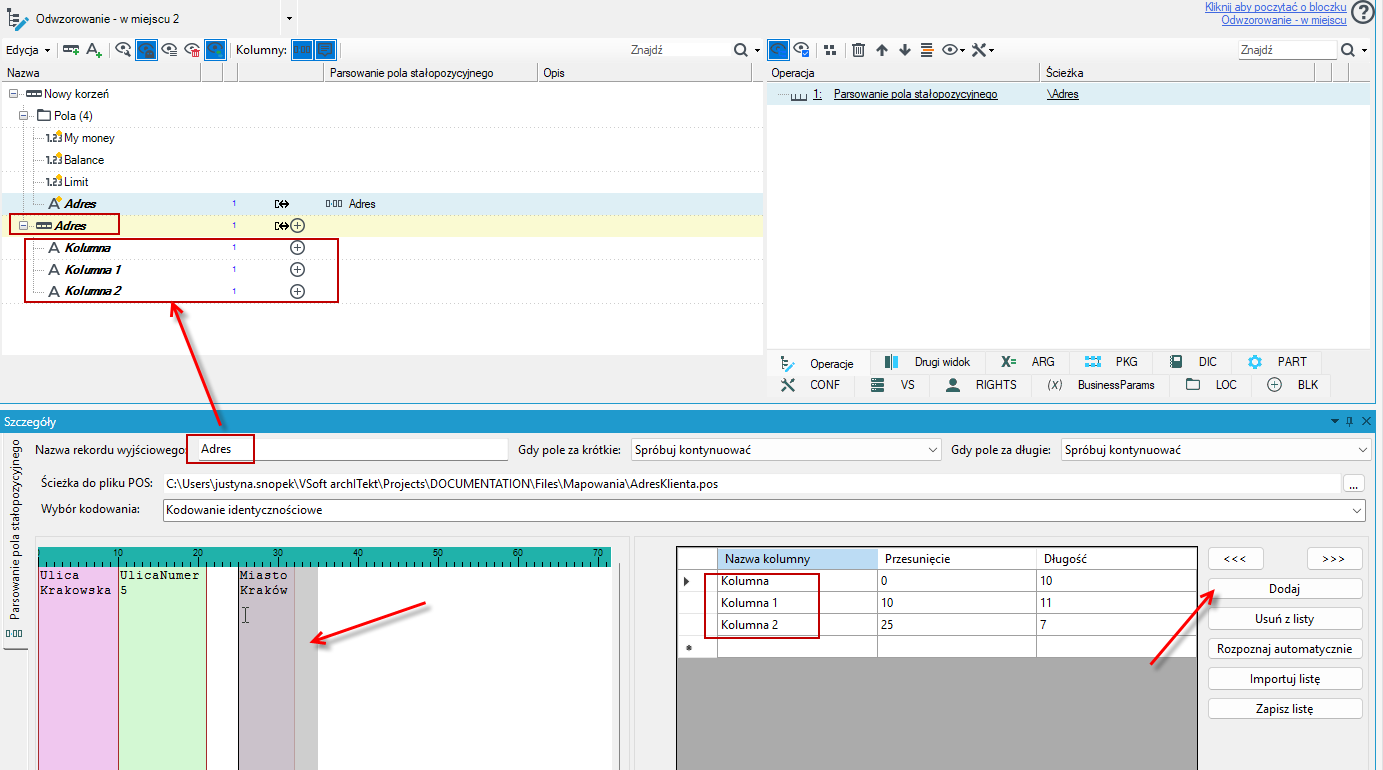
Task: Click the orange lines align icon
Action: coord(927,49)
